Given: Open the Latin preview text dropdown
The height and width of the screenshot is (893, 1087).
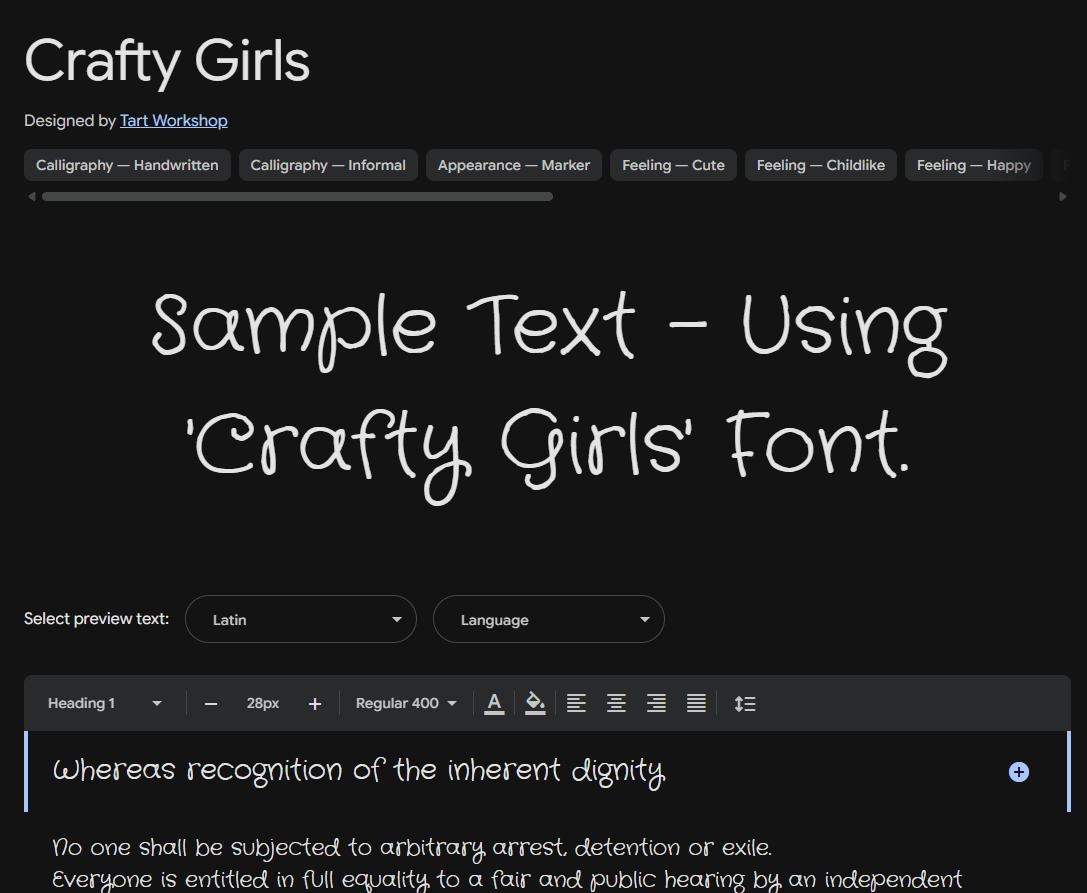Looking at the screenshot, I should [301, 619].
